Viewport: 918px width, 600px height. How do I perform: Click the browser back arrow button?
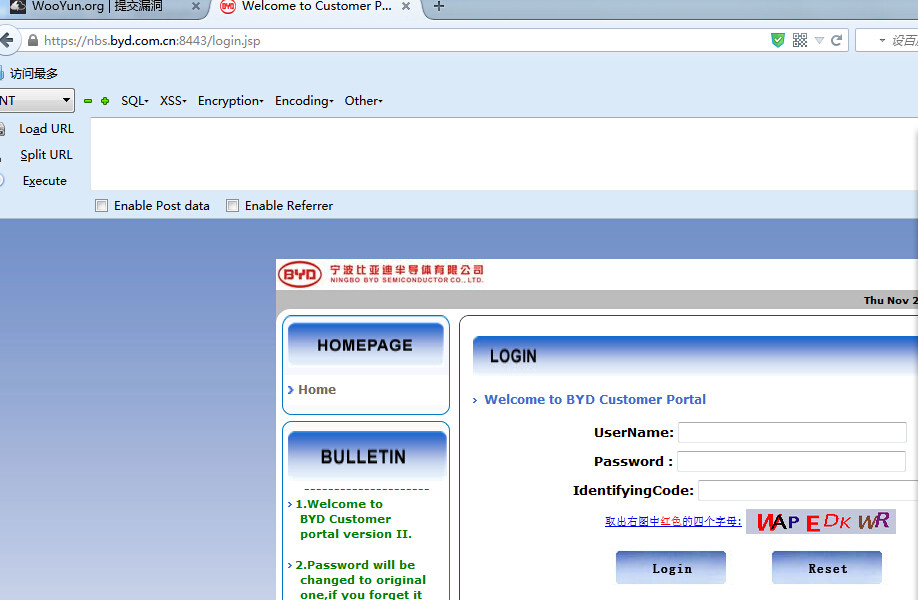tap(6, 40)
